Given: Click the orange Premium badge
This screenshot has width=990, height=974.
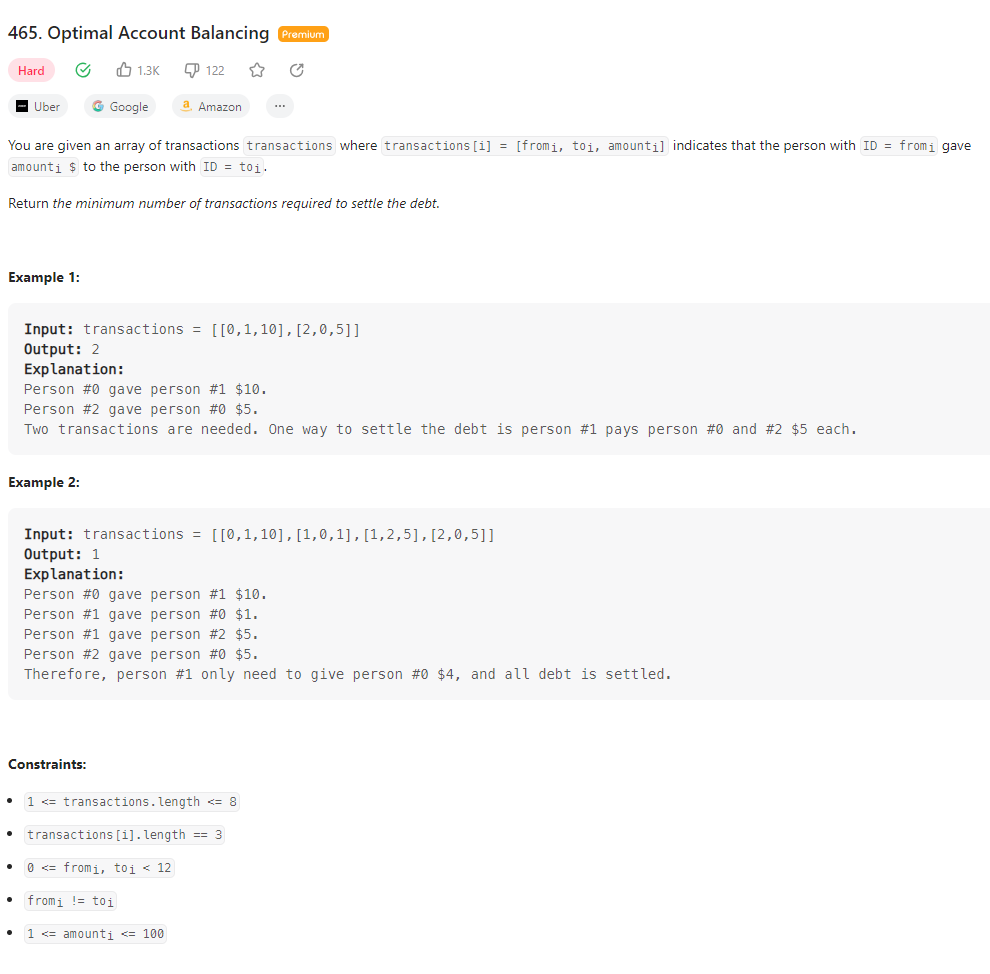Looking at the screenshot, I should pos(302,33).
